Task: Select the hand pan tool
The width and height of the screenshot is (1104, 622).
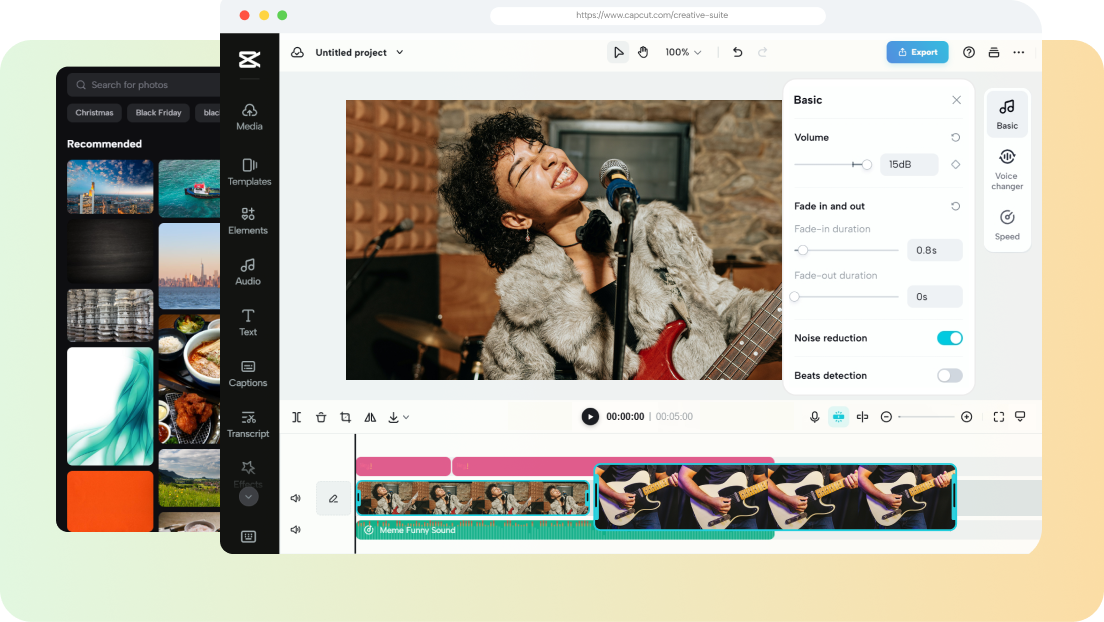Action: point(643,52)
